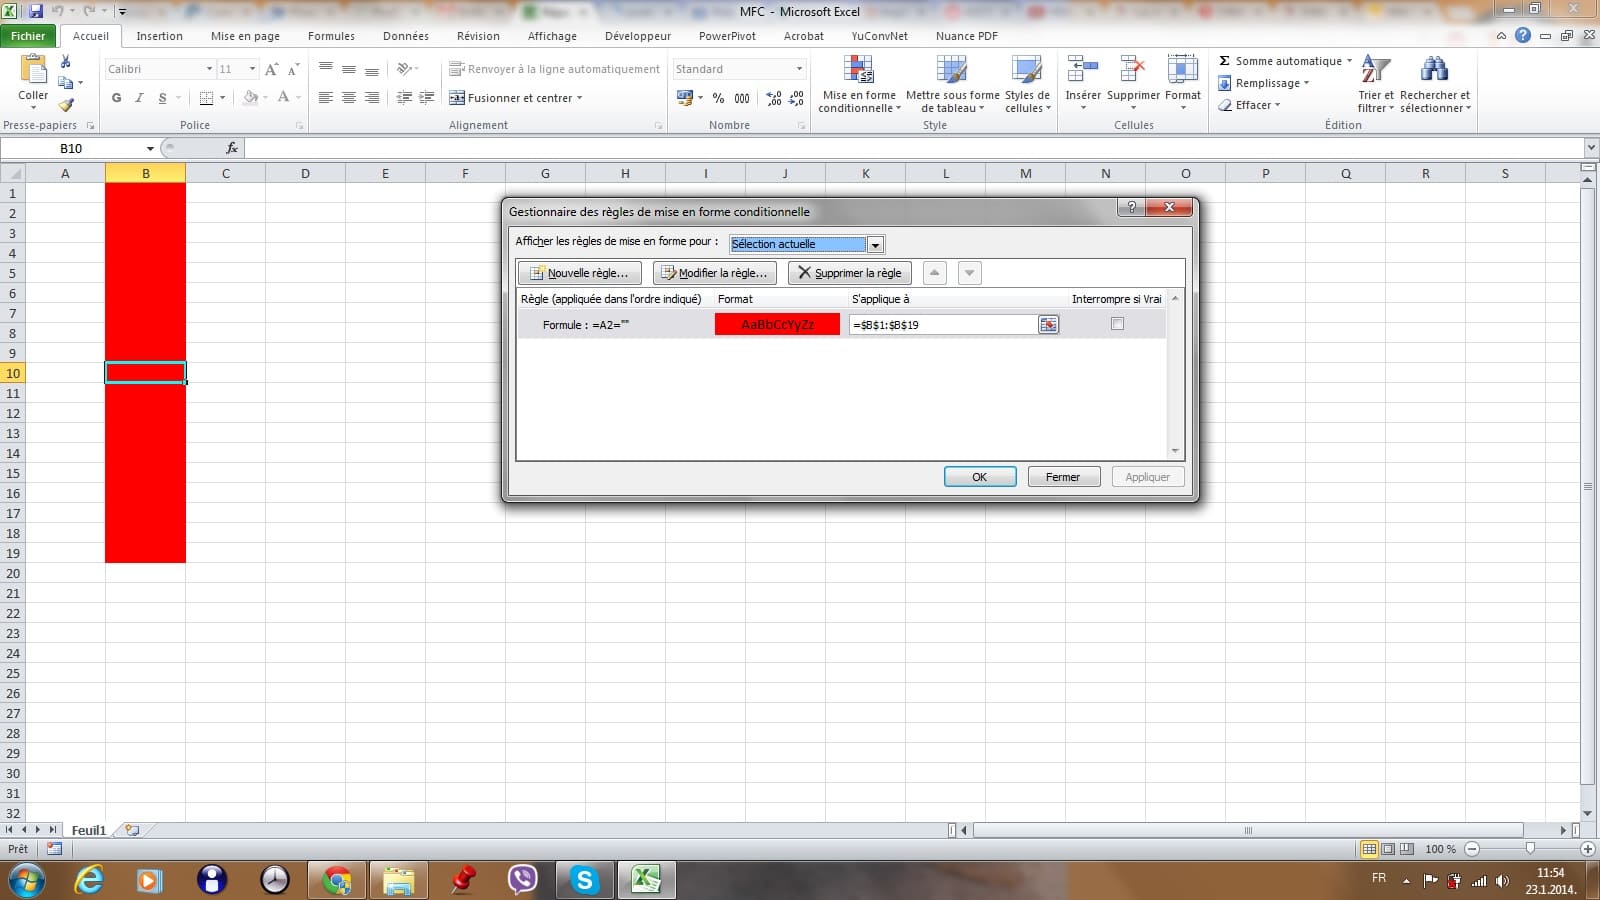The image size is (1600, 900).
Task: Click the Trier et filtrer icon
Action: [1375, 71]
